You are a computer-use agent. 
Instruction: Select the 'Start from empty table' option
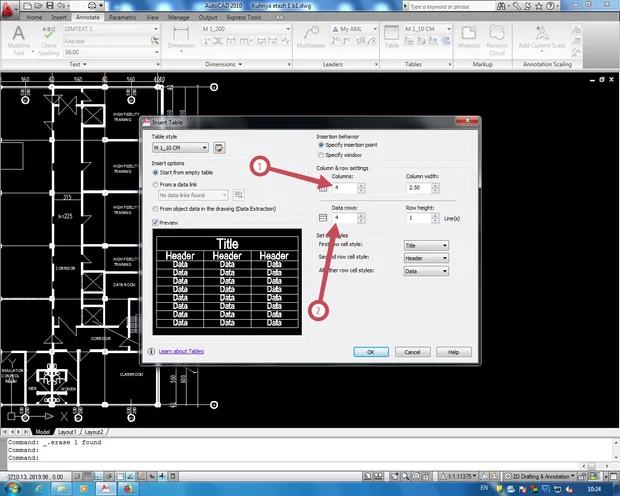tap(156, 172)
